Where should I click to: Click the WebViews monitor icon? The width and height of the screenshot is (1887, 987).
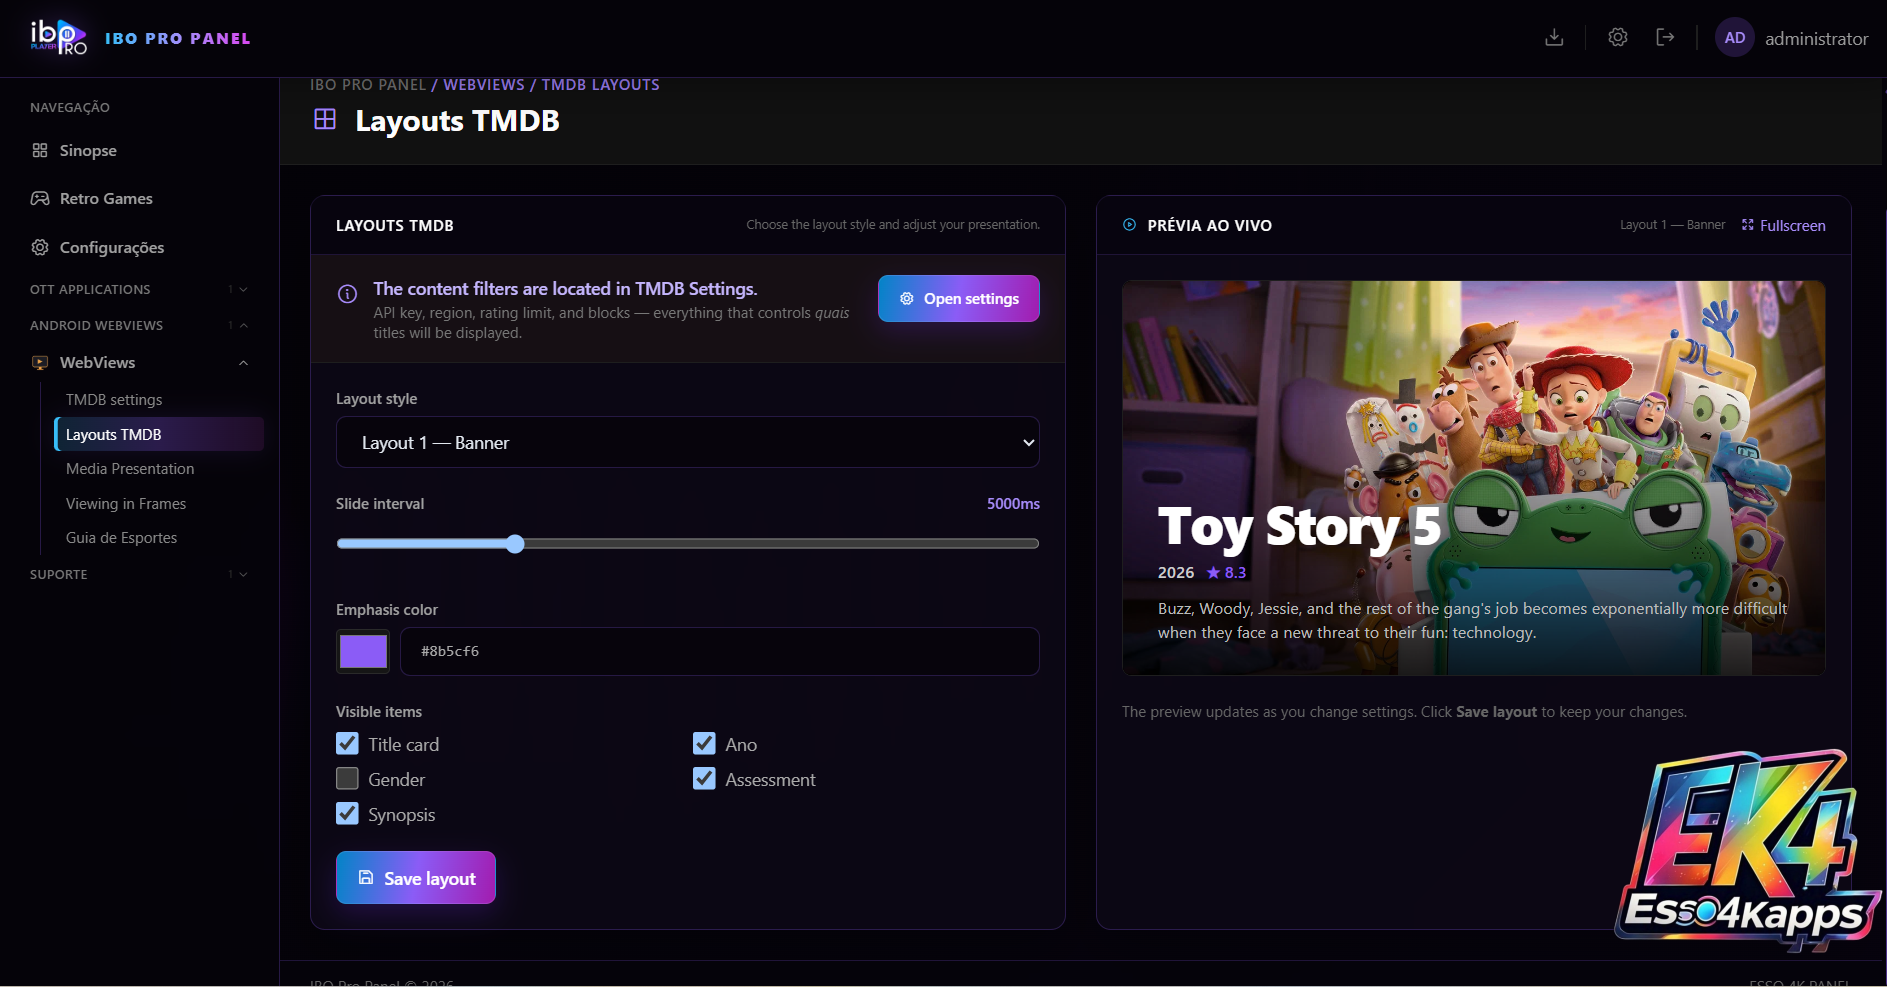(x=40, y=363)
